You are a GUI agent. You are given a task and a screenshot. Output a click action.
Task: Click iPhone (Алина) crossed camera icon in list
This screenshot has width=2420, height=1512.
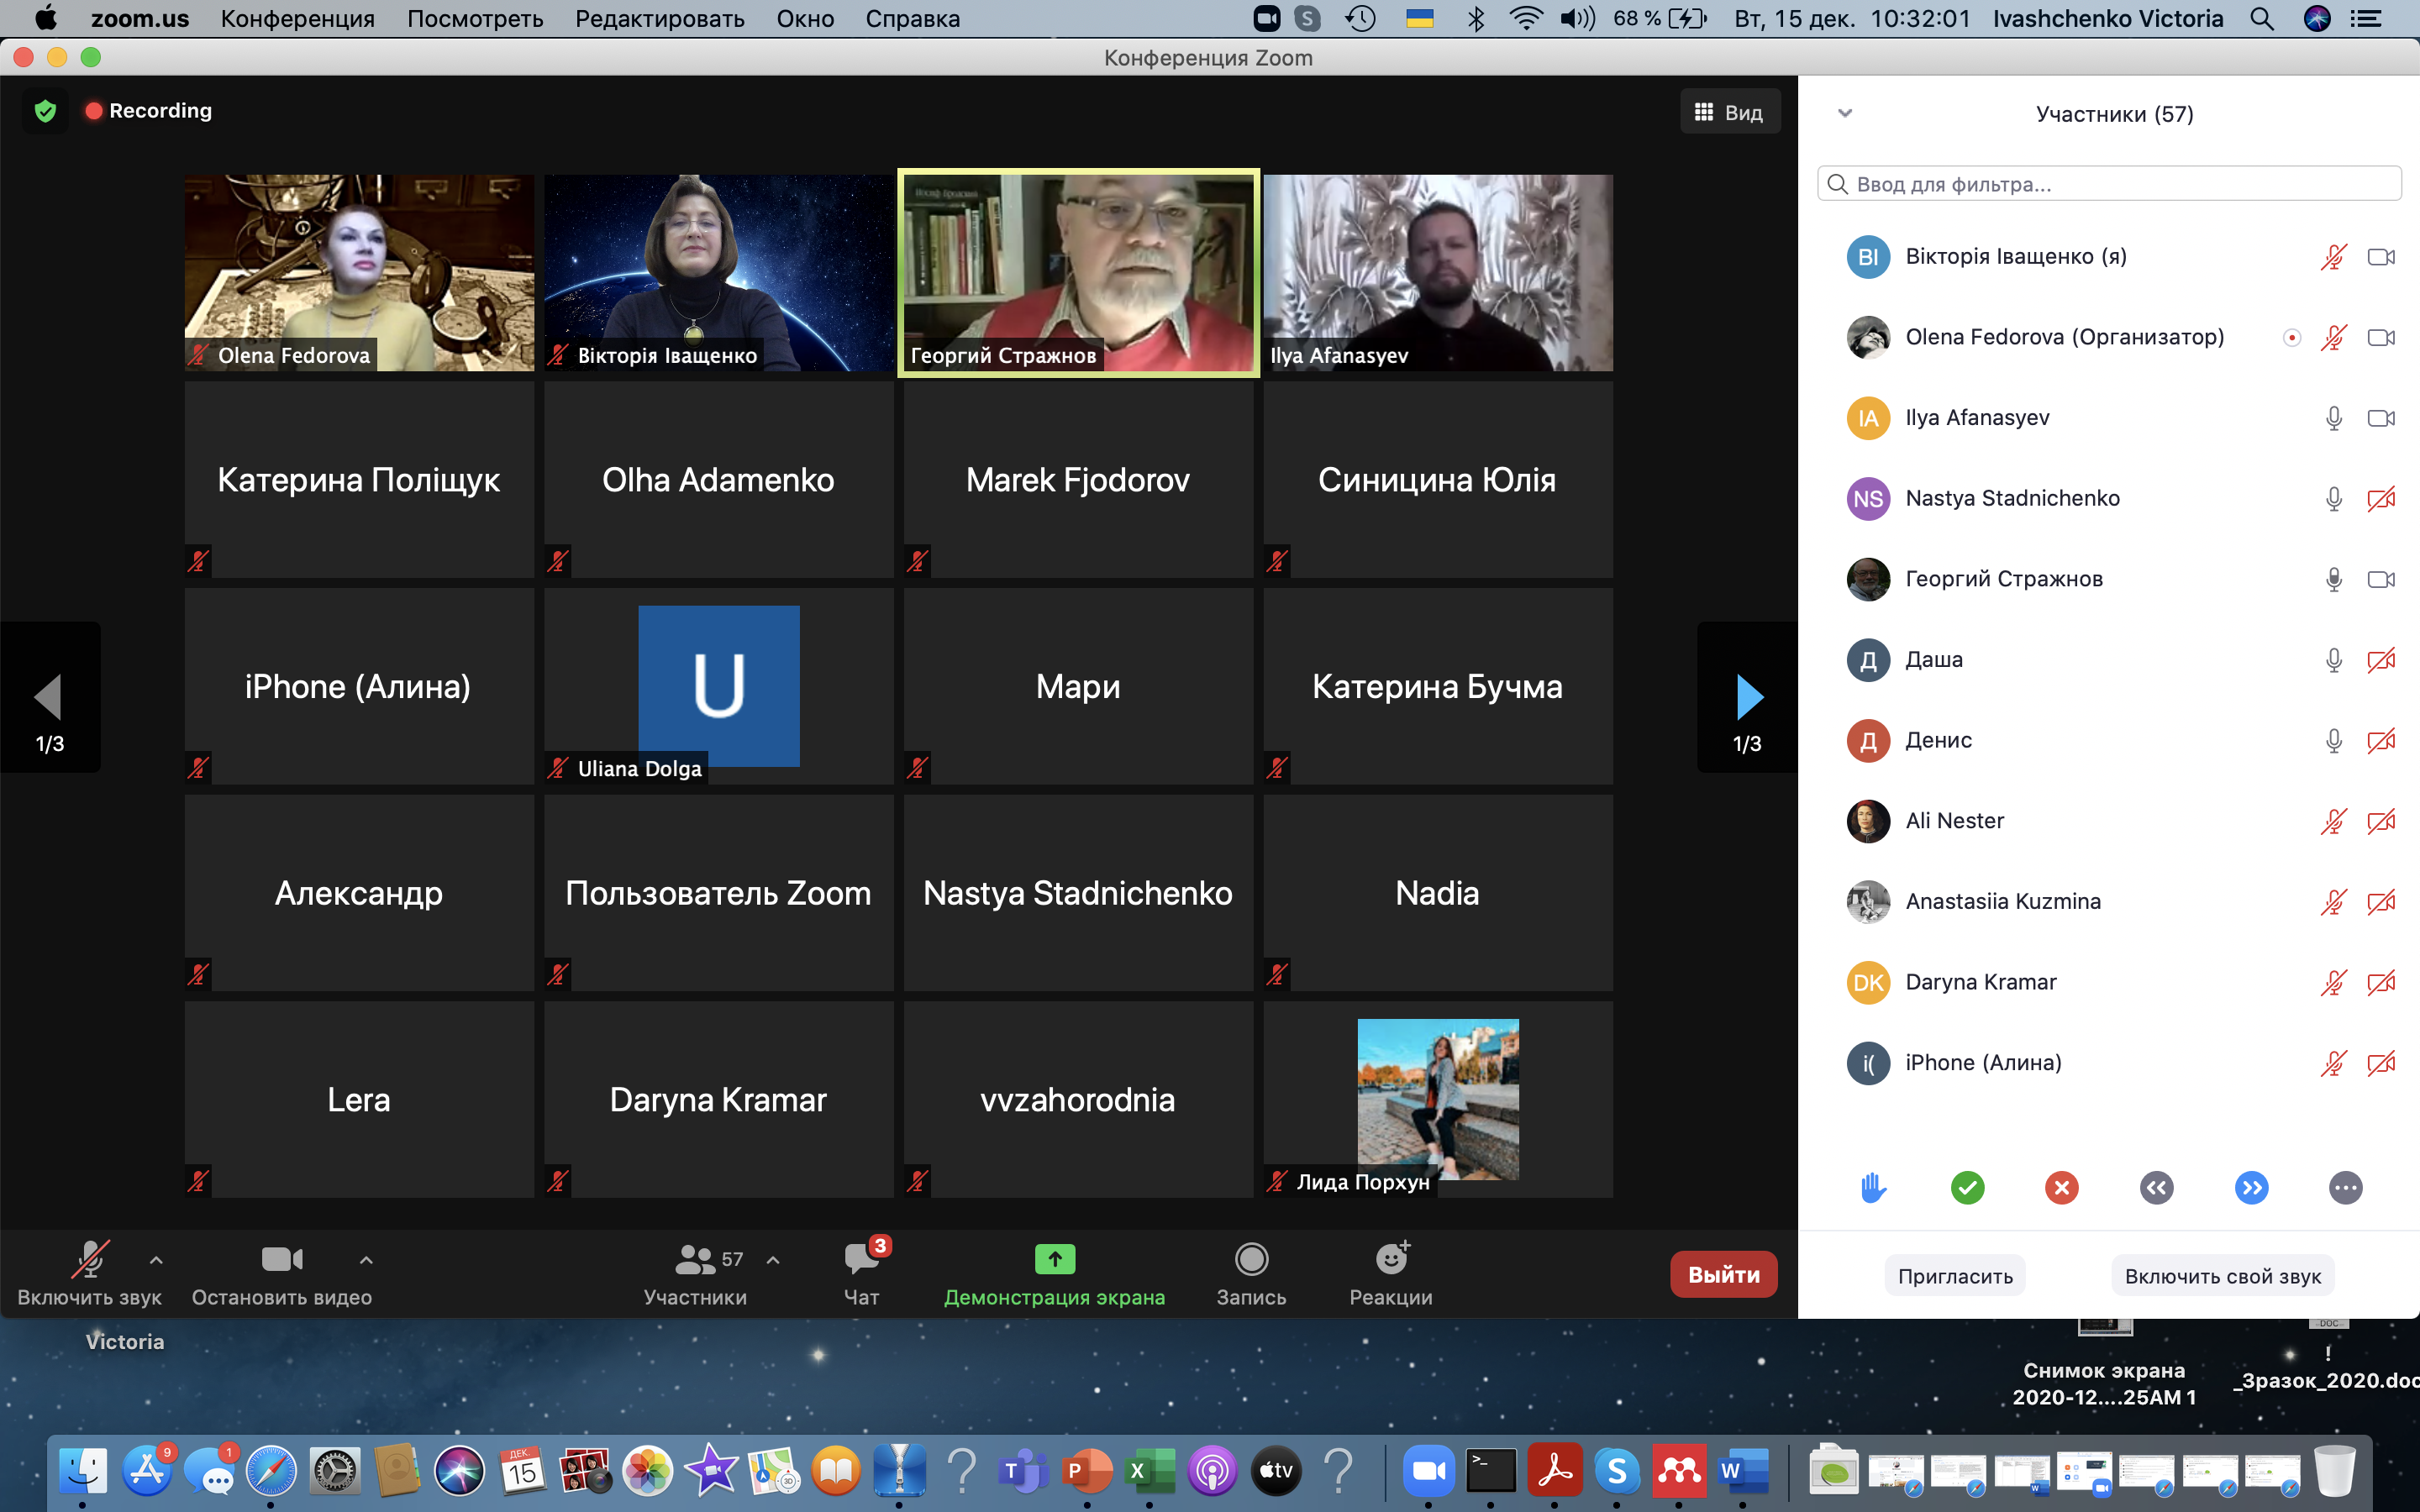pos(2381,1063)
